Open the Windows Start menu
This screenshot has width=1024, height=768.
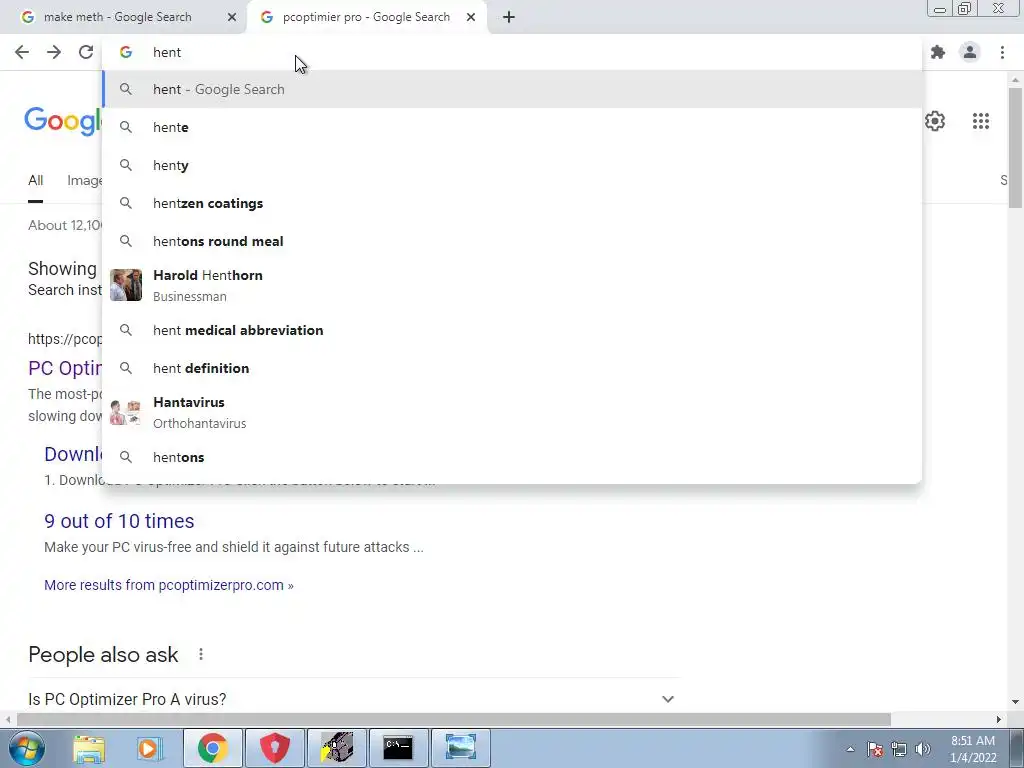coord(26,748)
